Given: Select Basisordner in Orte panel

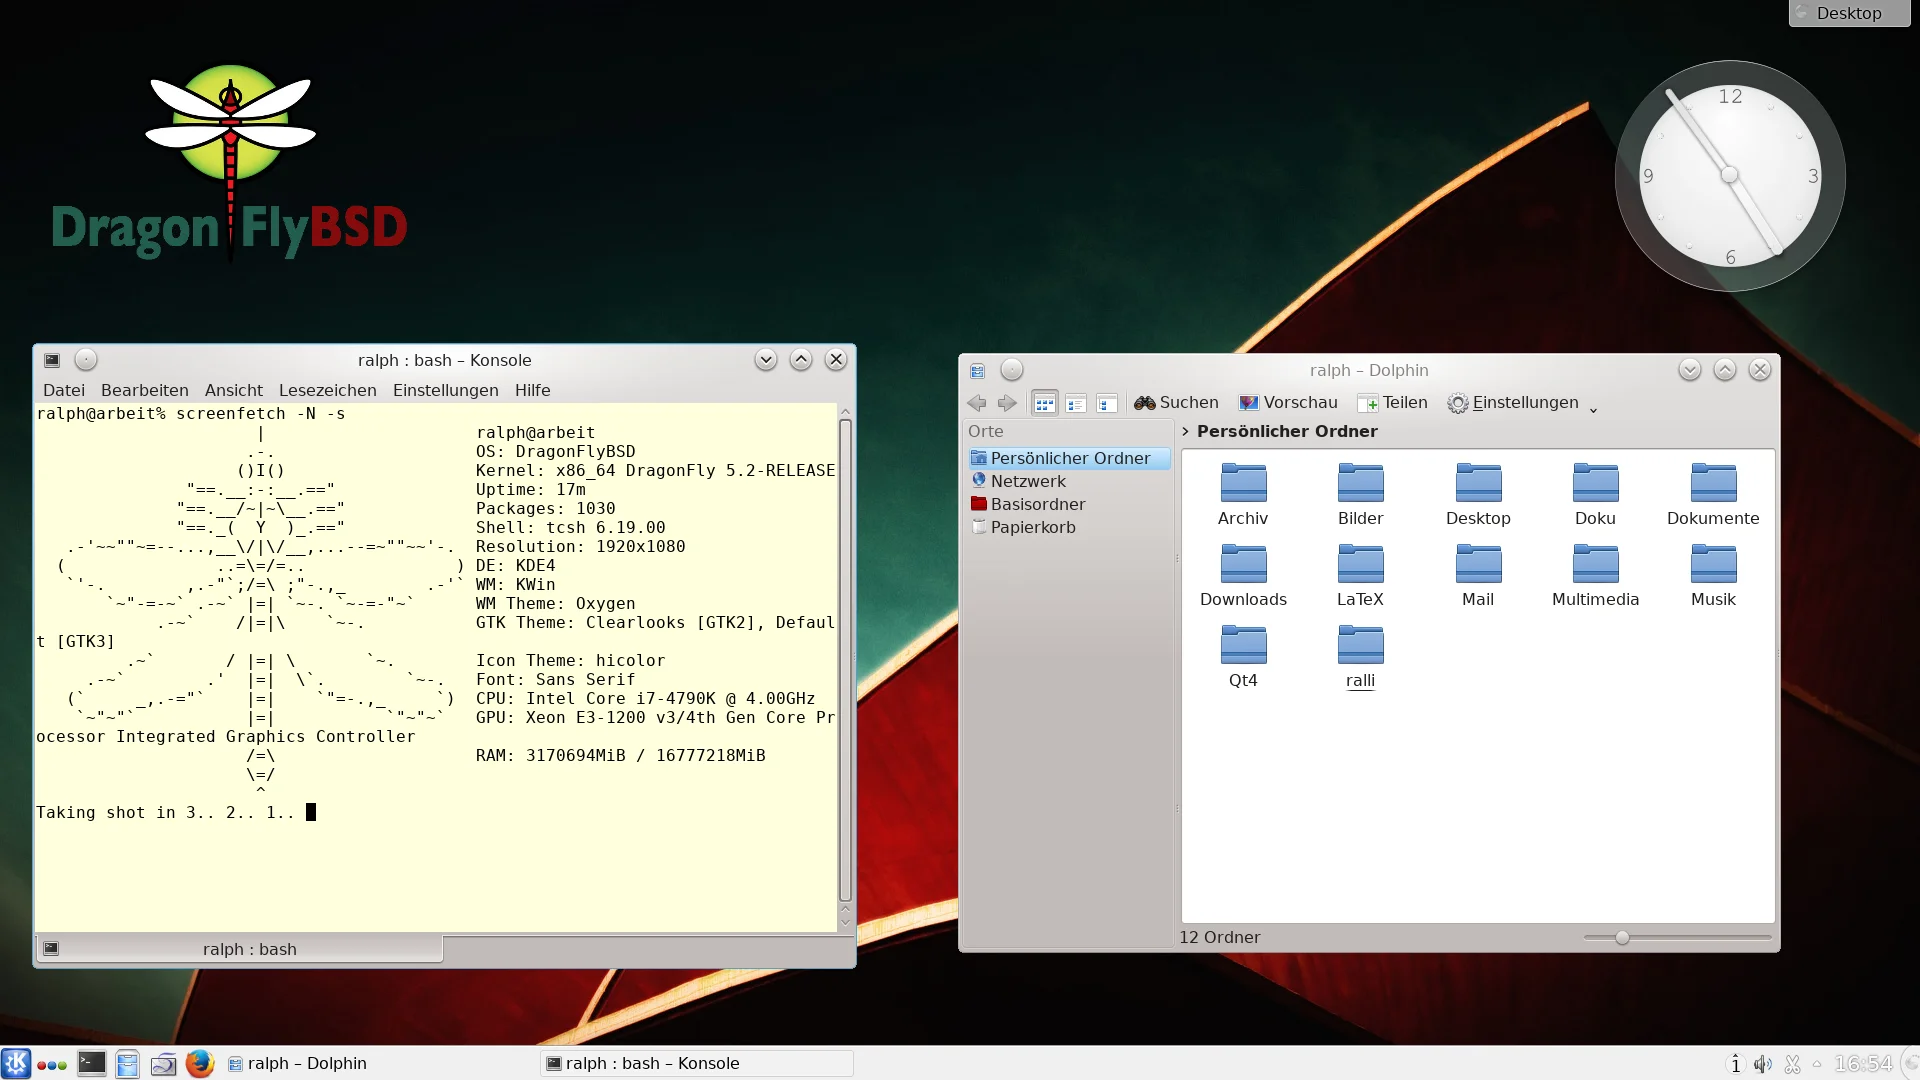Looking at the screenshot, I should click(x=1069, y=504).
